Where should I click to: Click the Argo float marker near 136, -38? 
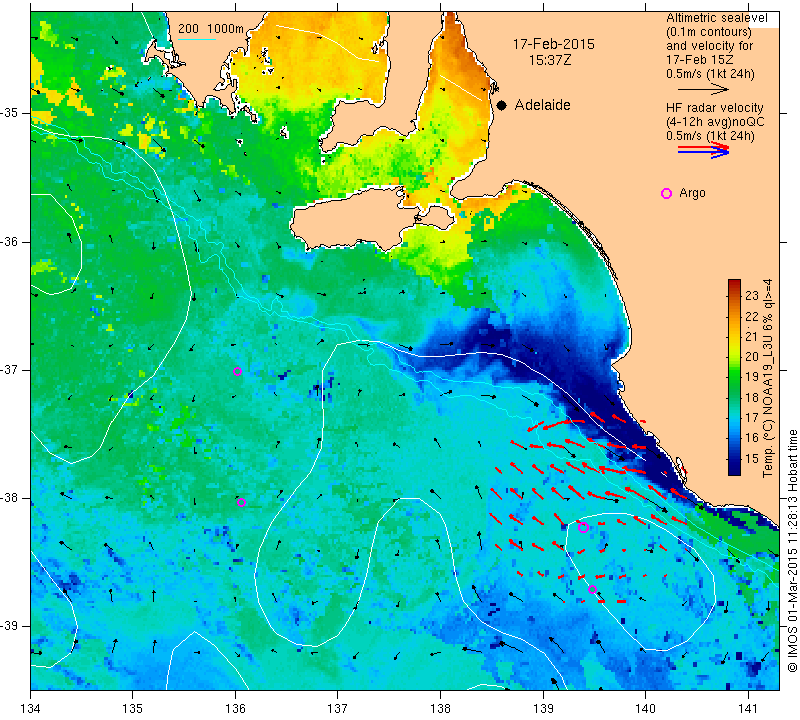point(242,503)
